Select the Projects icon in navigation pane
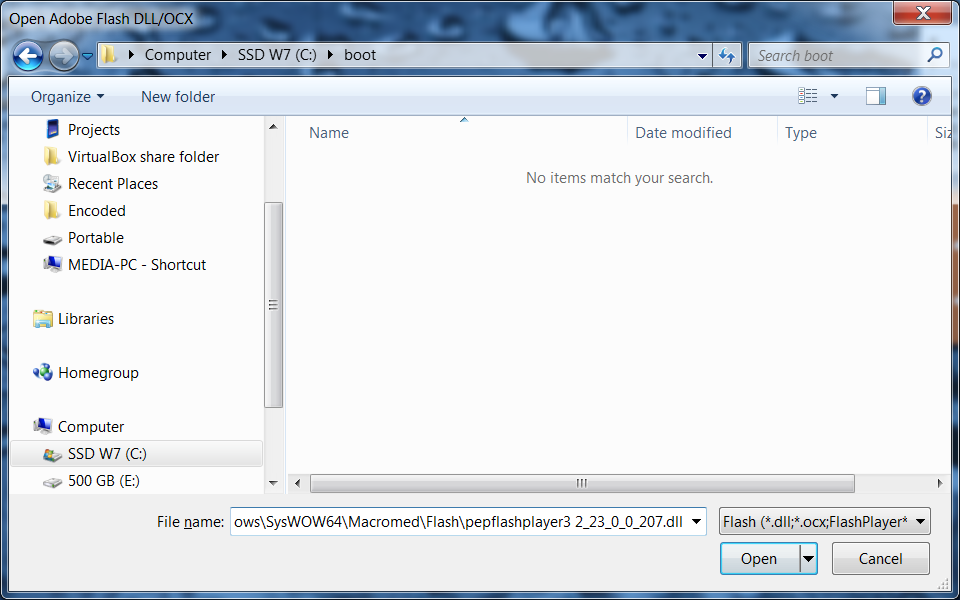Viewport: 960px width, 600px height. pos(53,129)
